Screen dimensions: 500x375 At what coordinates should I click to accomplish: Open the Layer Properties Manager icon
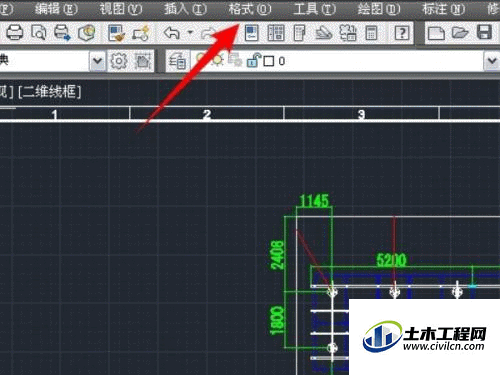click(177, 61)
